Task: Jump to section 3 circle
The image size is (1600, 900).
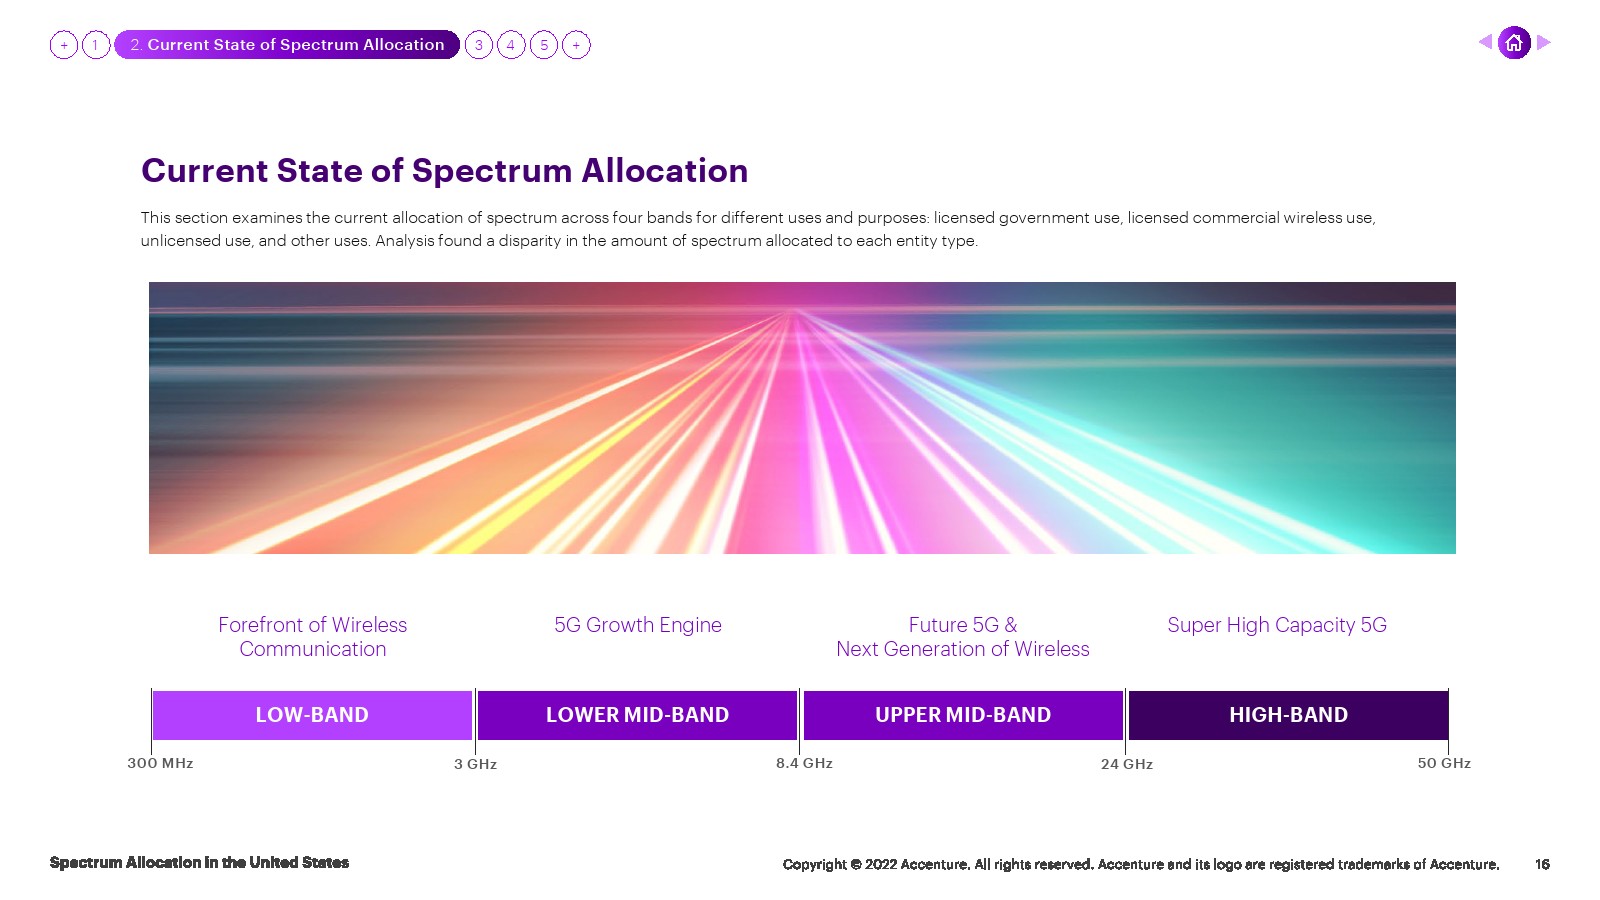Action: (479, 45)
